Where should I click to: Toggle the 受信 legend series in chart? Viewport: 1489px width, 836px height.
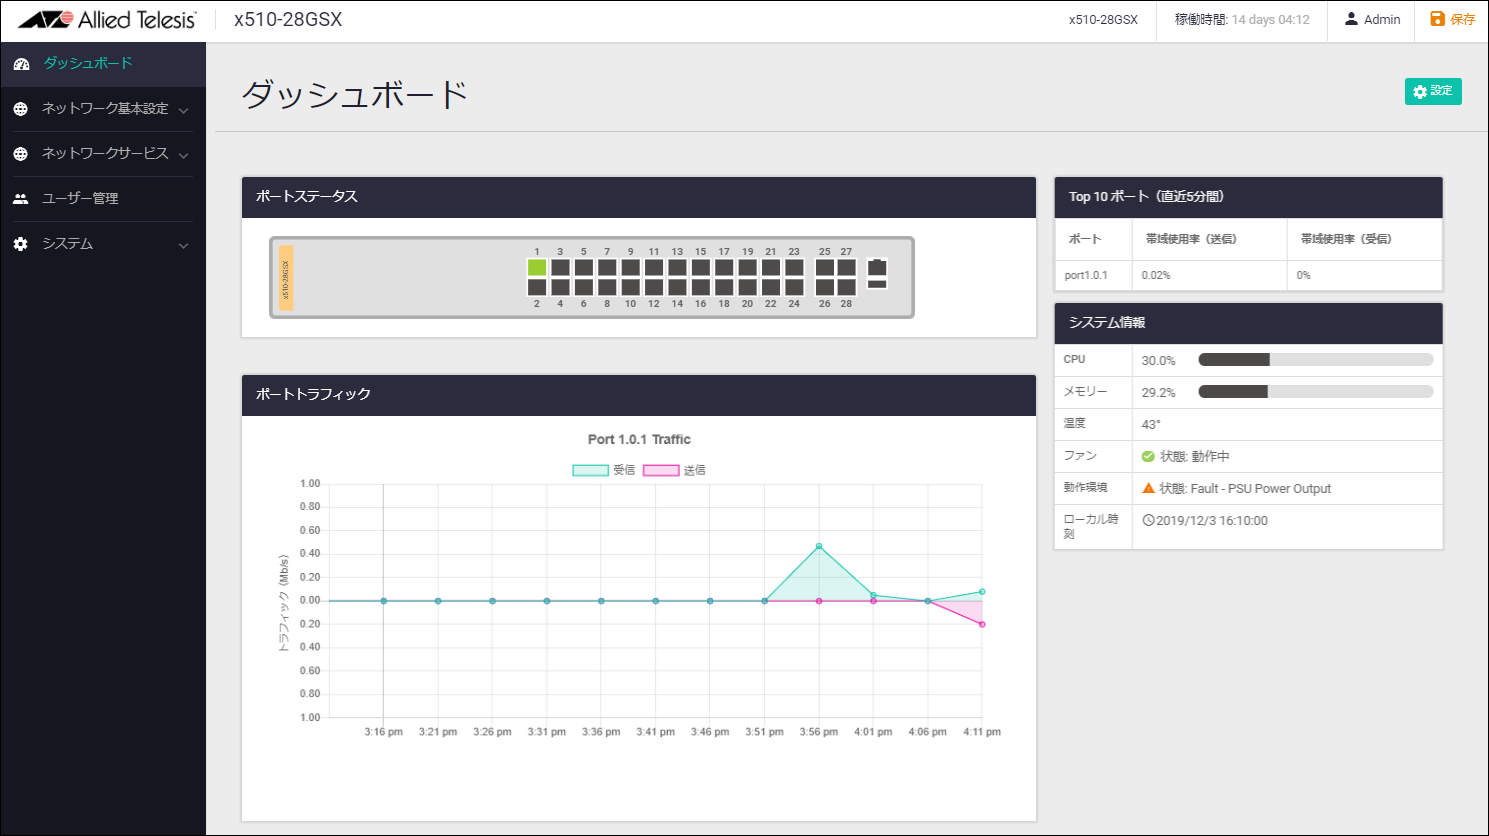coord(590,470)
